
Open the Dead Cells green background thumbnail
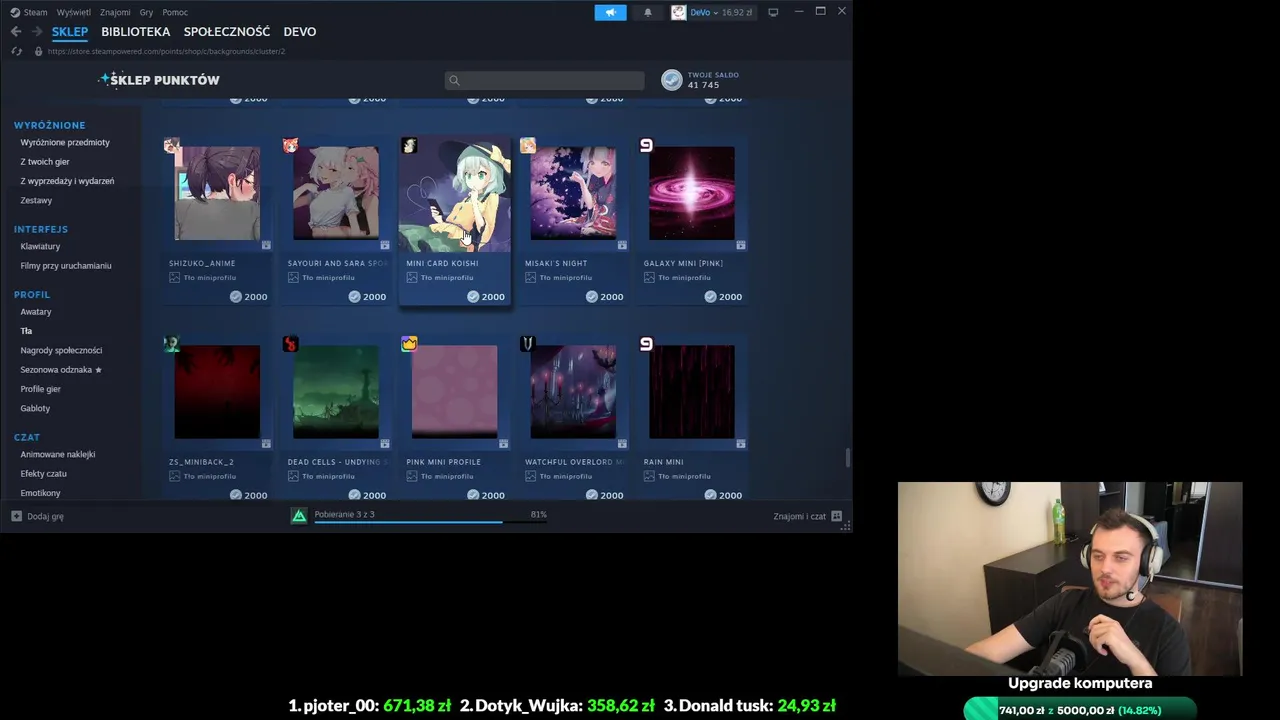(336, 392)
